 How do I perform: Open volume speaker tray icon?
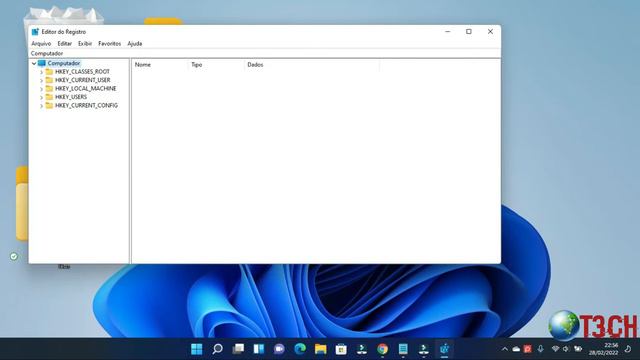[x=566, y=349]
